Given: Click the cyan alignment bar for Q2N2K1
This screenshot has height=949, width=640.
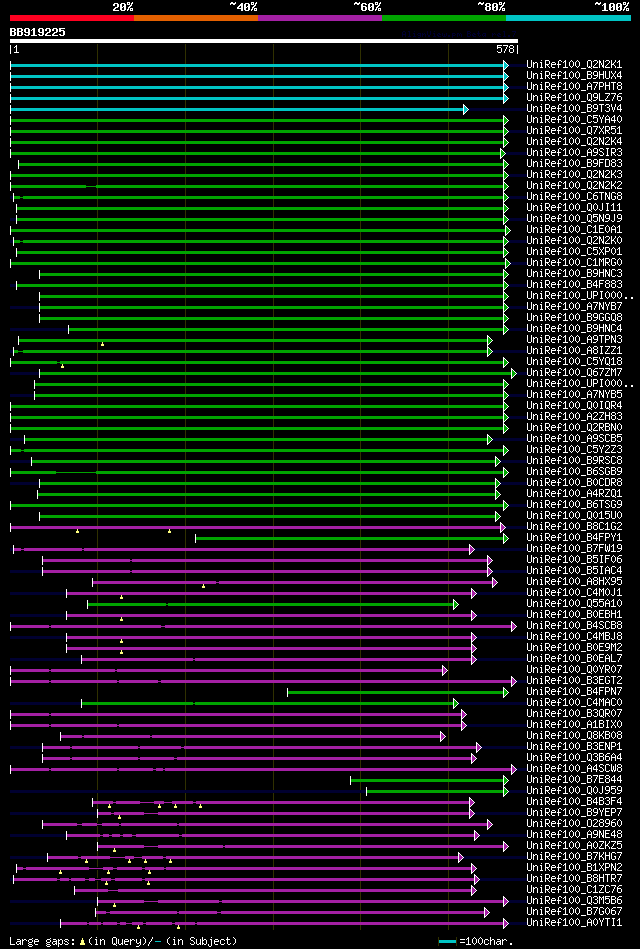Looking at the screenshot, I should tap(257, 65).
